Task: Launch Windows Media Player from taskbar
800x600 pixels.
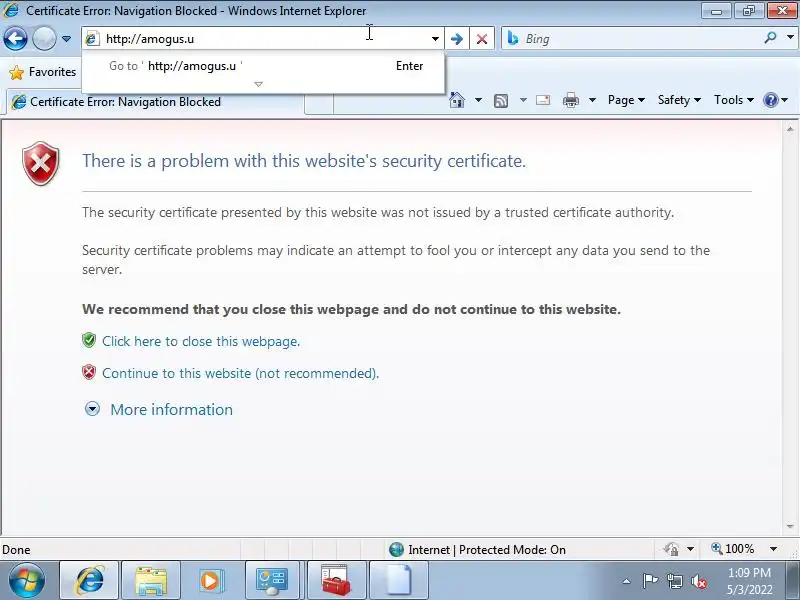Action: [x=210, y=581]
